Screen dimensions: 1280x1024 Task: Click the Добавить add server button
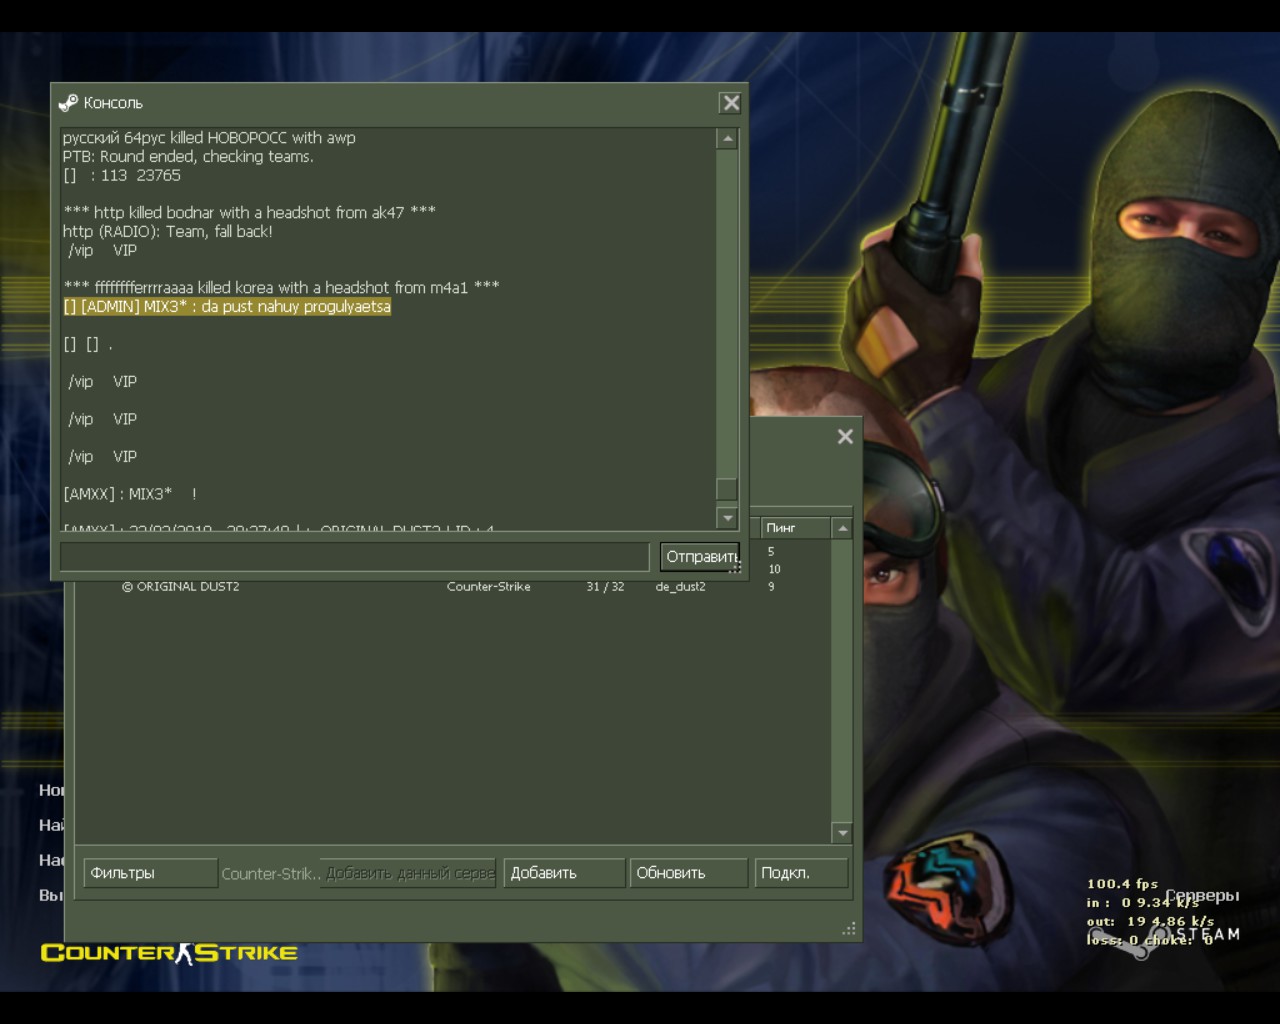pos(564,873)
